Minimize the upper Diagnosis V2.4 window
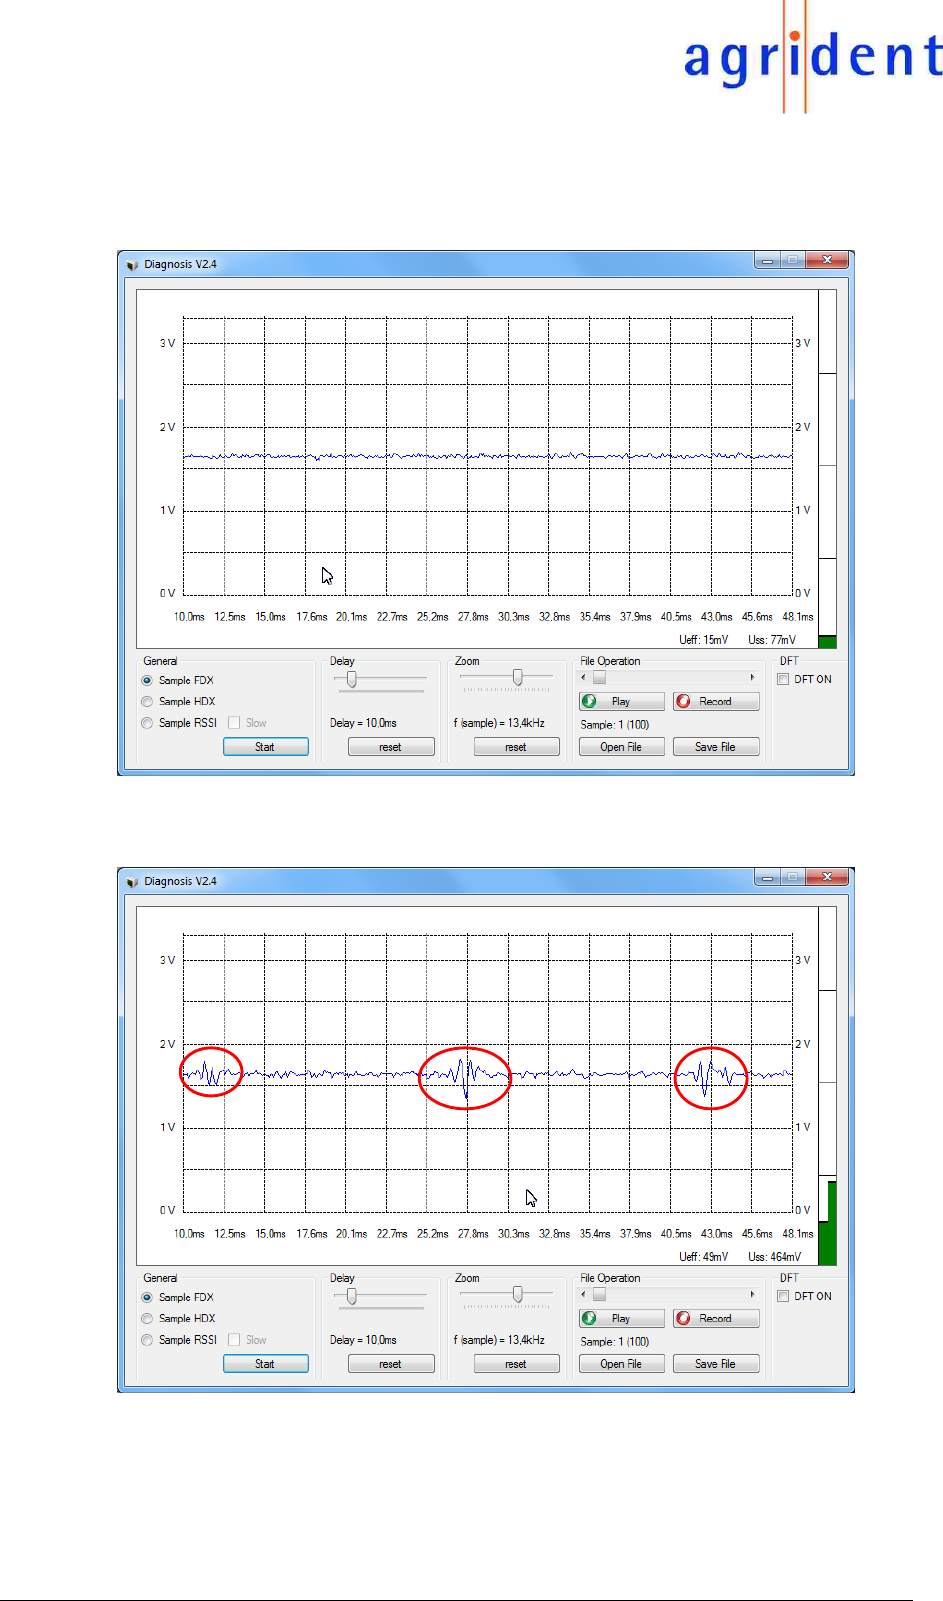Viewport: 943px width, 1601px height. 767,261
